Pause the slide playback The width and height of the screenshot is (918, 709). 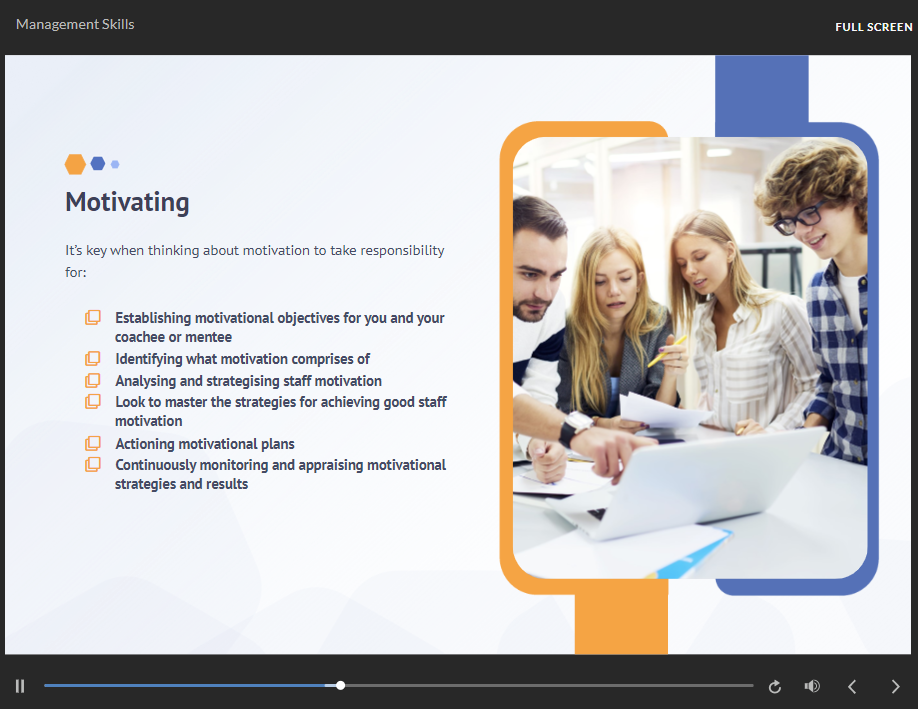click(x=20, y=686)
